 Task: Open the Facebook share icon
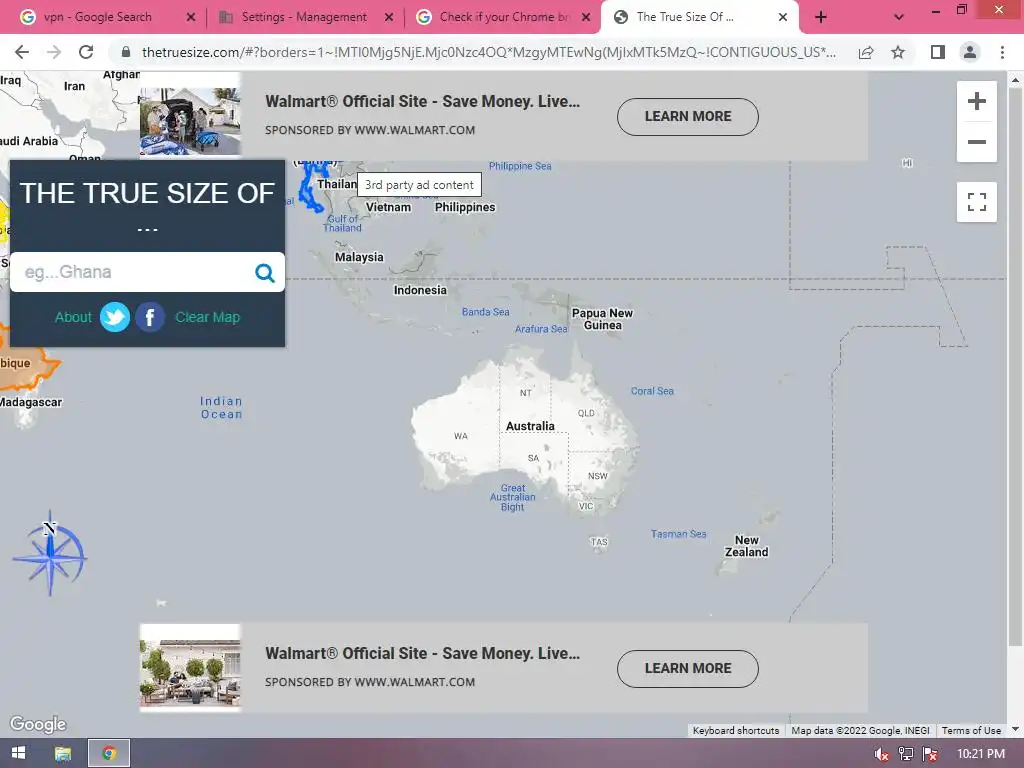coord(150,317)
